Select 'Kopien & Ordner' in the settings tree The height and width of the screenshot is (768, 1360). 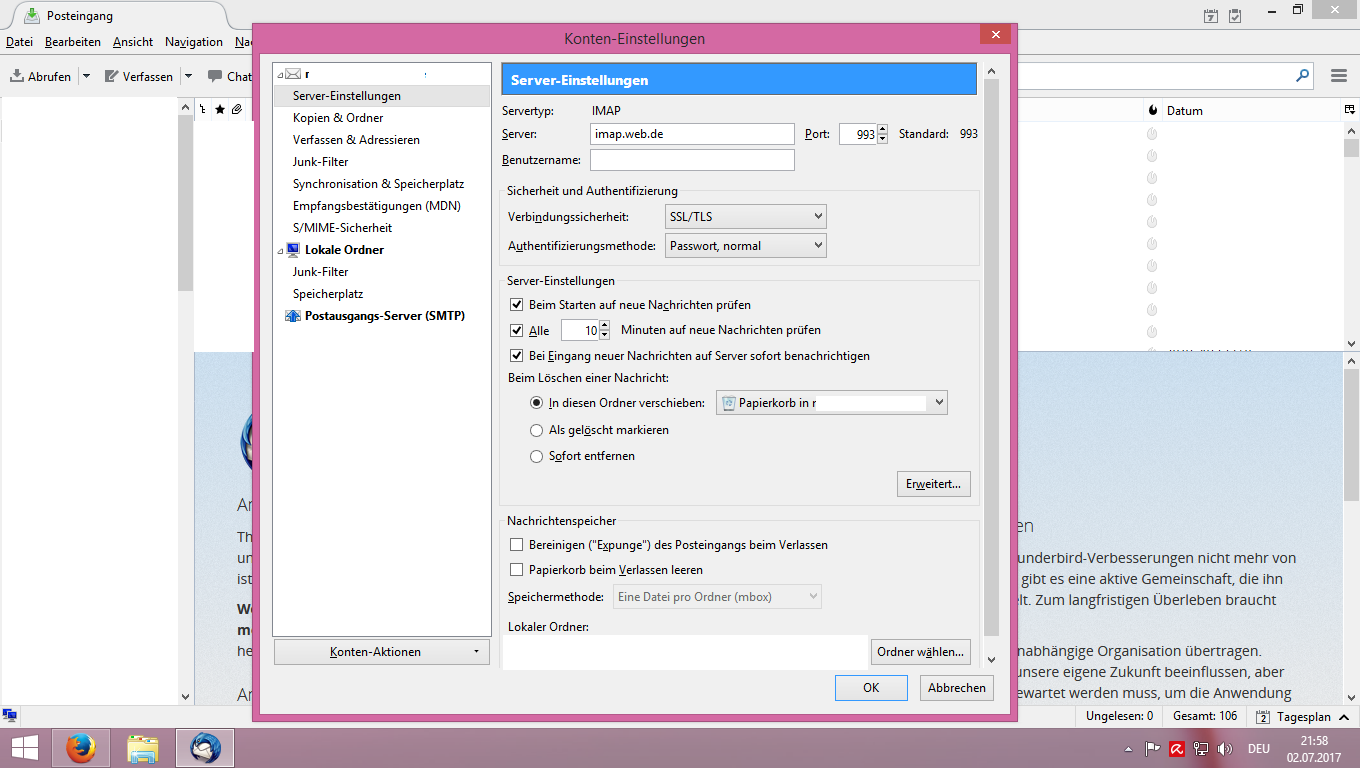click(x=338, y=118)
